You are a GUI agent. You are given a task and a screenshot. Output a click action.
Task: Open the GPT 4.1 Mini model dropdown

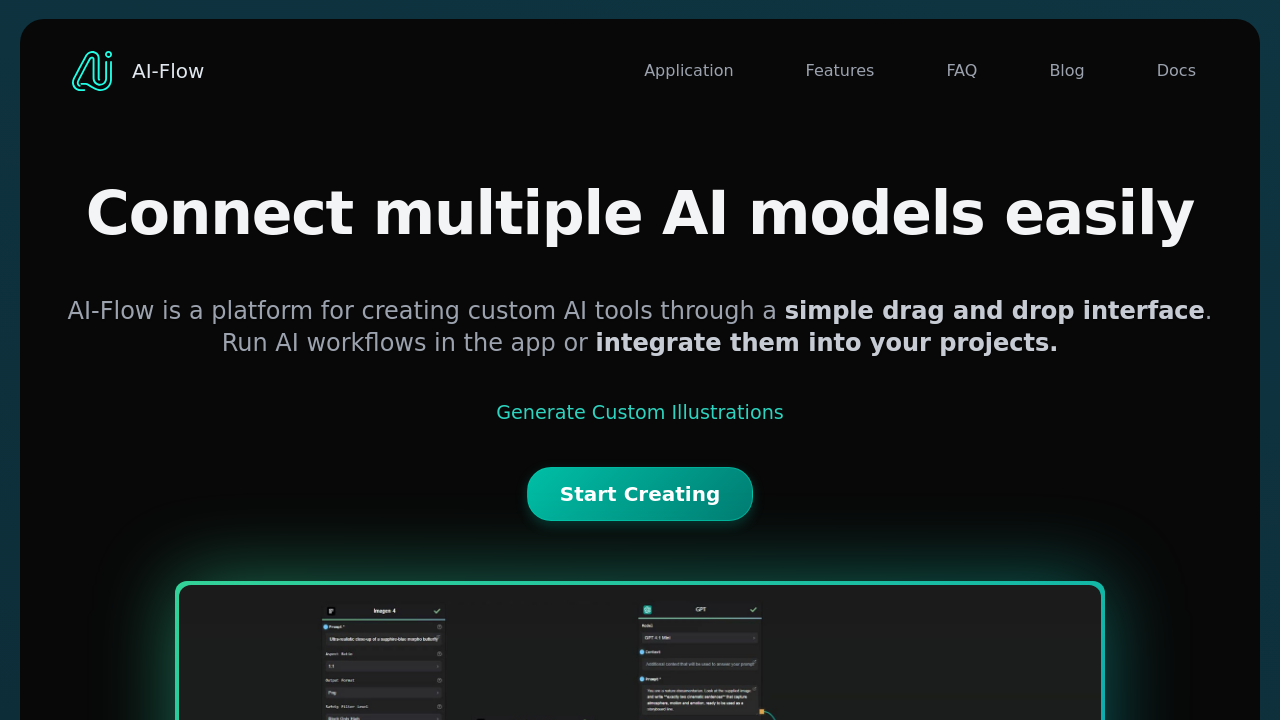pyautogui.click(x=699, y=637)
